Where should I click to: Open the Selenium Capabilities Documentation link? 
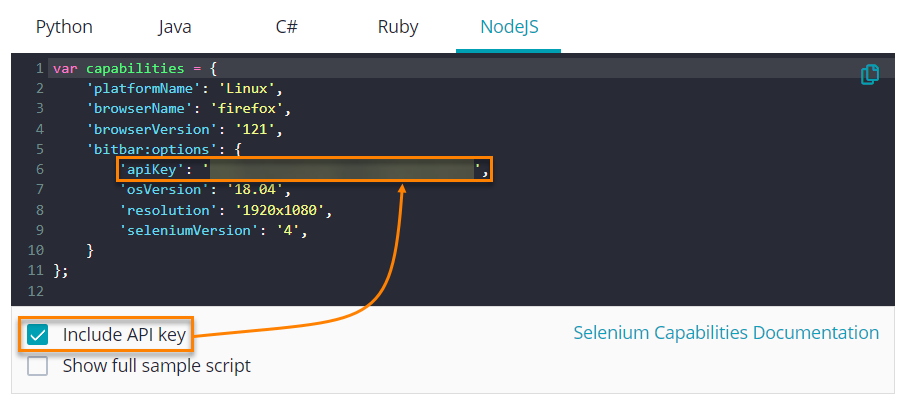click(726, 333)
